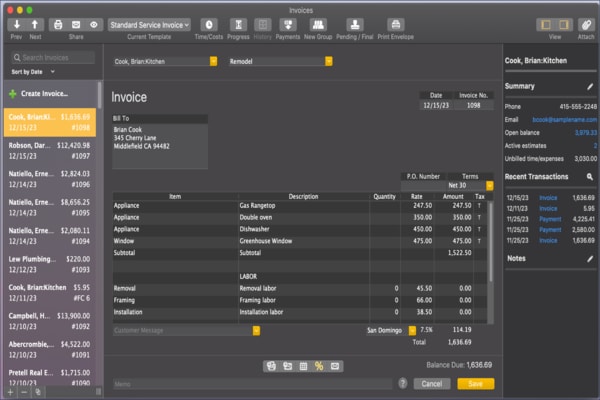The image size is (600, 400).
Task: Toggle tax flag on Dishwasher row
Action: click(479, 229)
